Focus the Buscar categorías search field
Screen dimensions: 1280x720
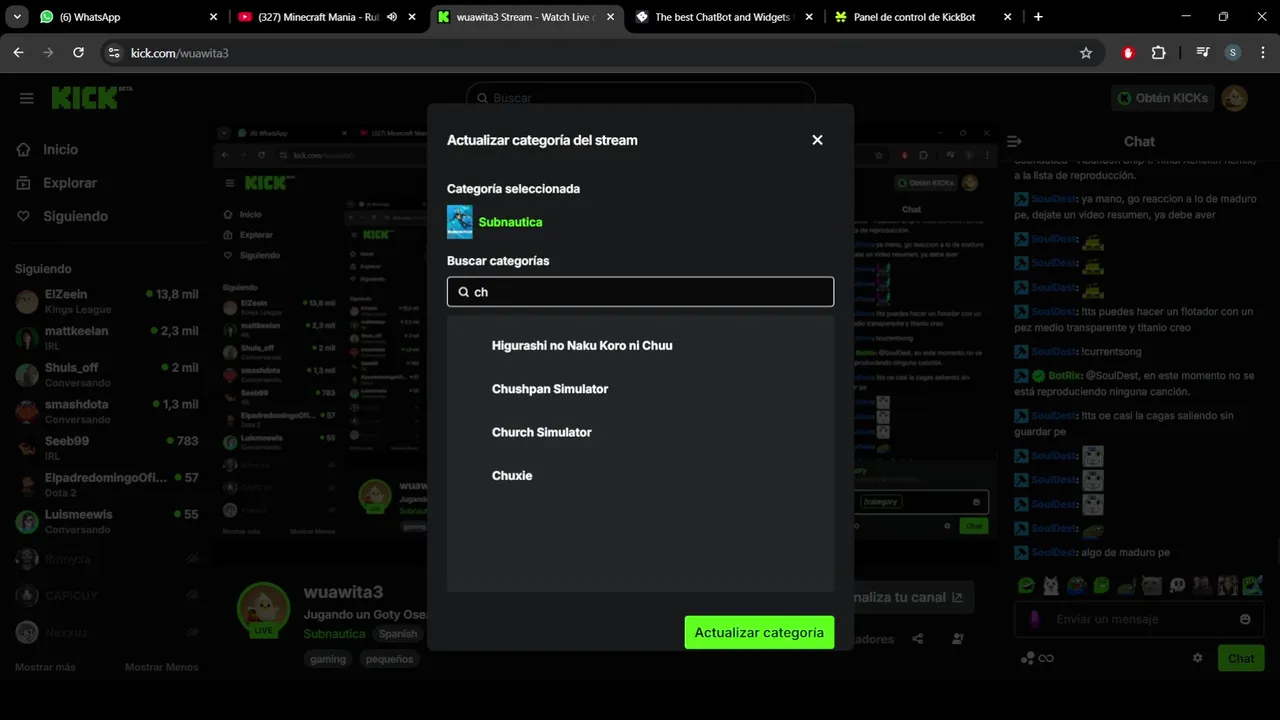pyautogui.click(x=640, y=292)
